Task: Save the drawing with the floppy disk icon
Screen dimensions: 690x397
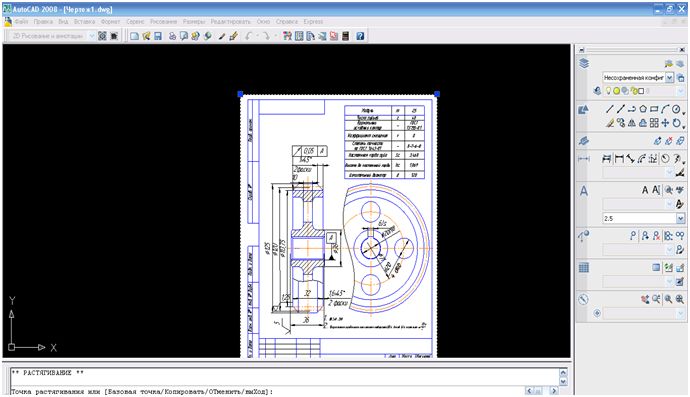Action: tap(158, 36)
